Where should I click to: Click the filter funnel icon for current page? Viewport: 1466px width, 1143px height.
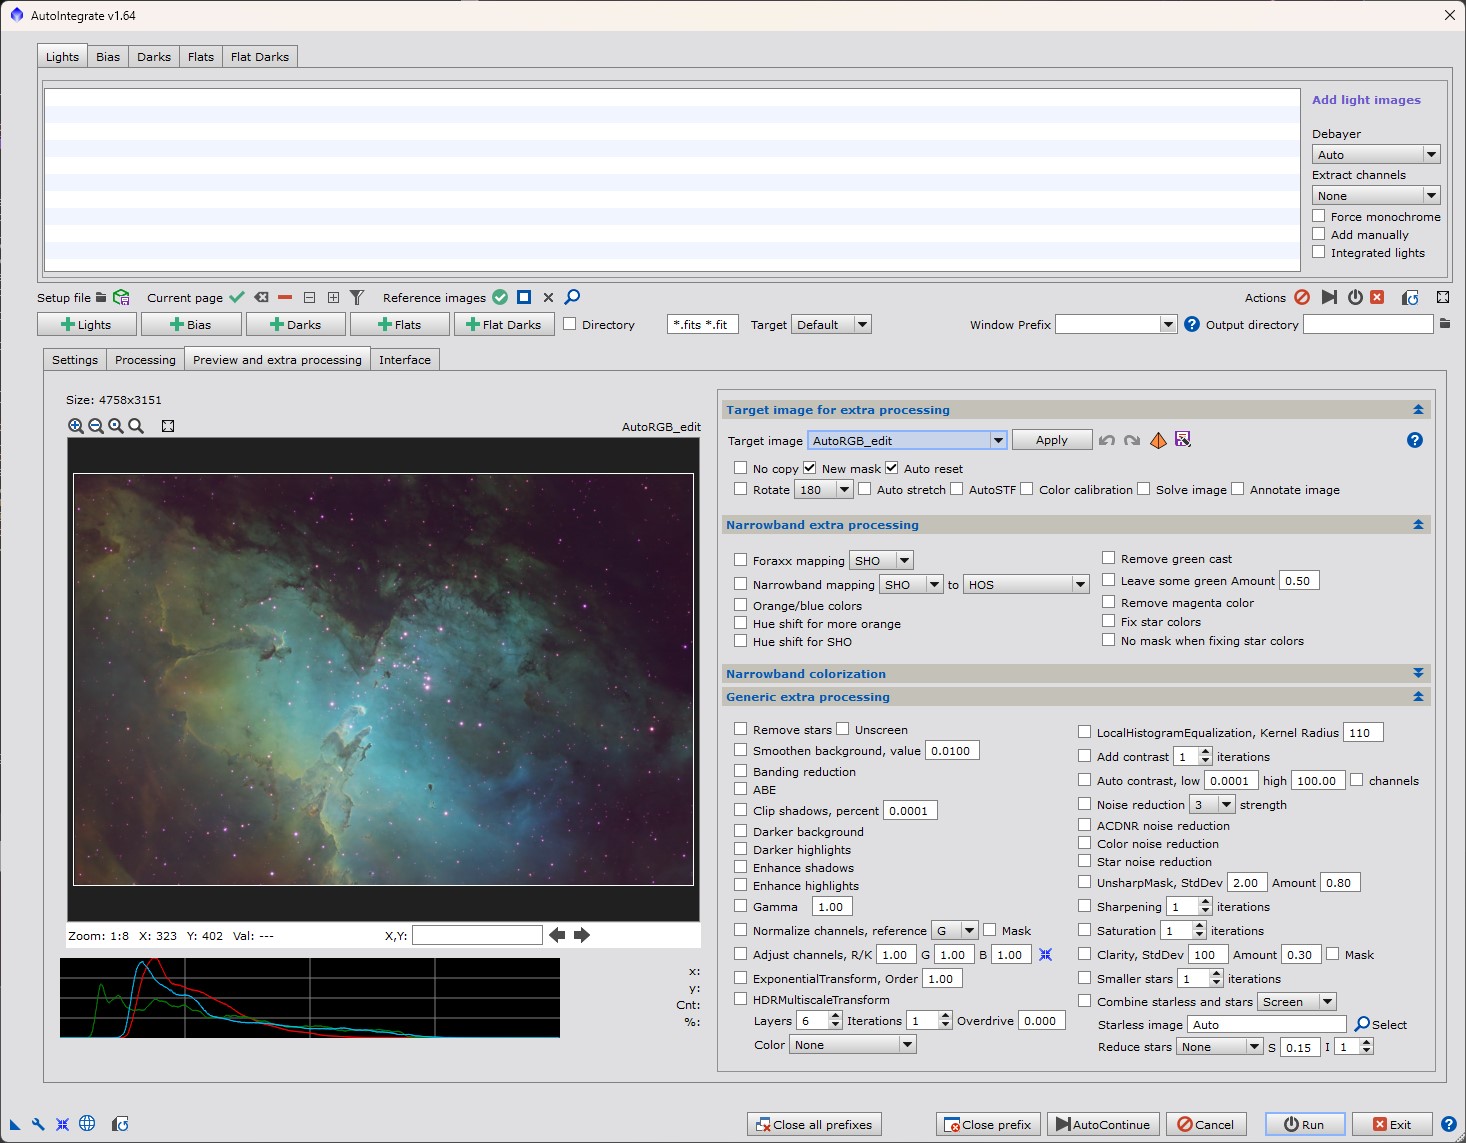tap(357, 298)
